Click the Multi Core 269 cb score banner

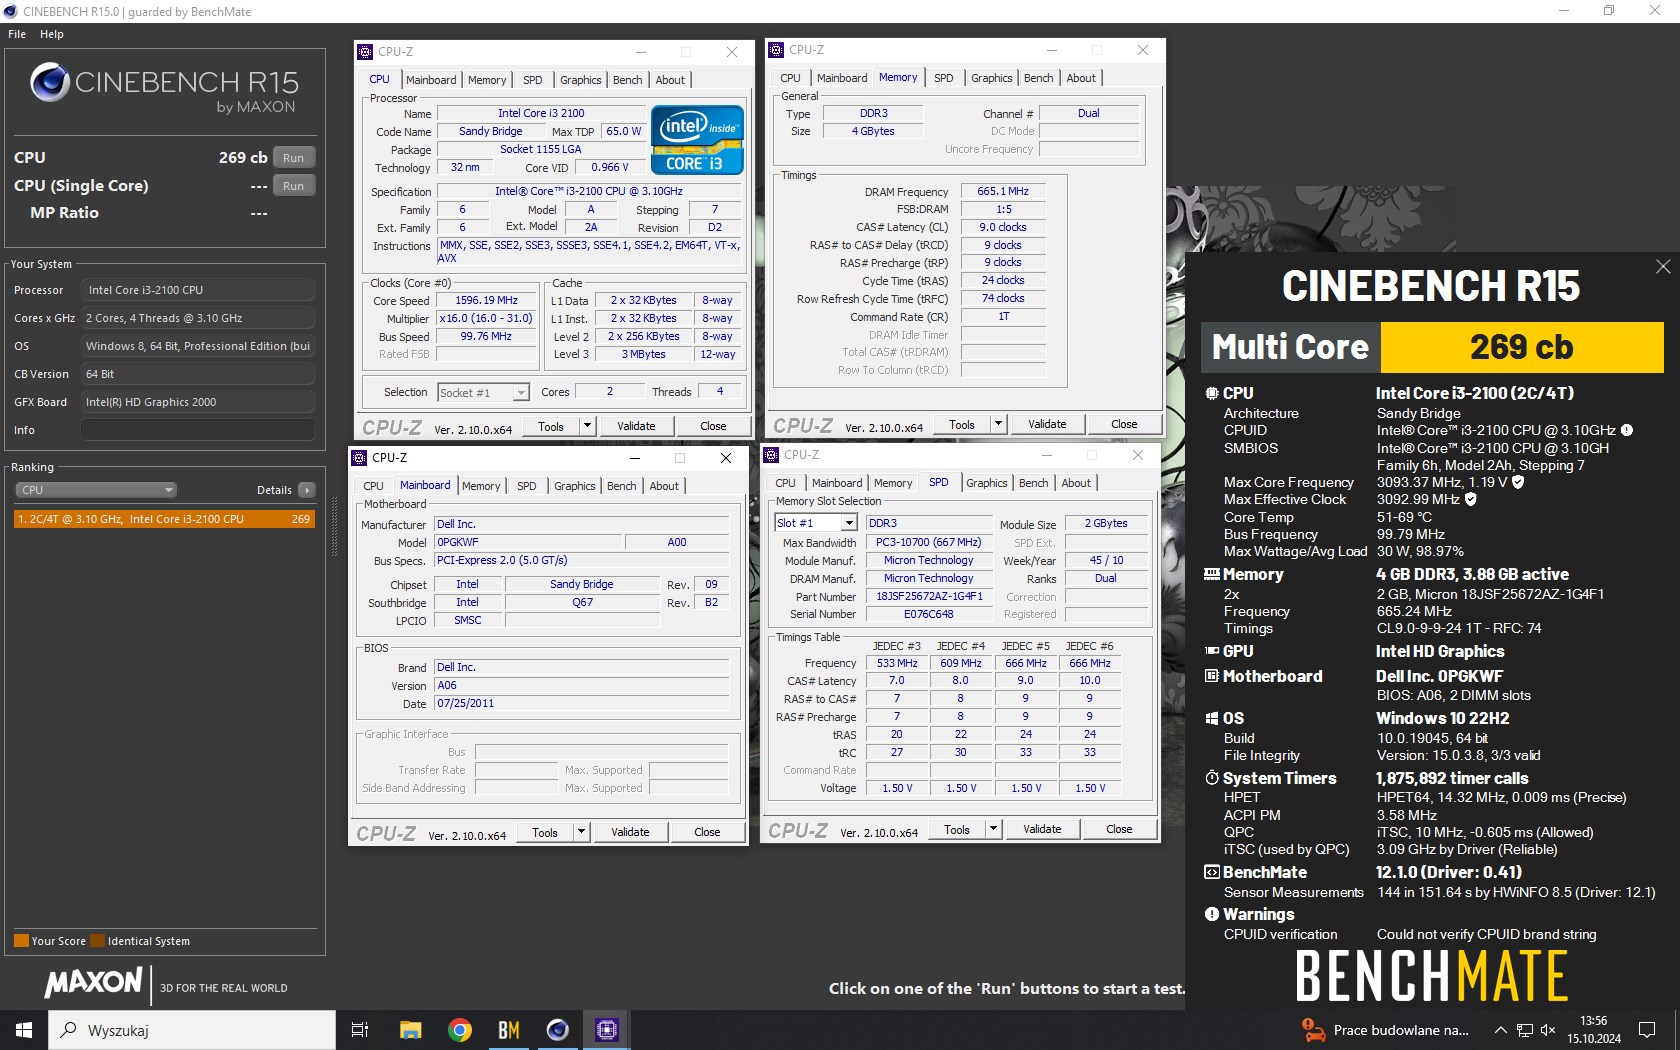click(x=1432, y=347)
